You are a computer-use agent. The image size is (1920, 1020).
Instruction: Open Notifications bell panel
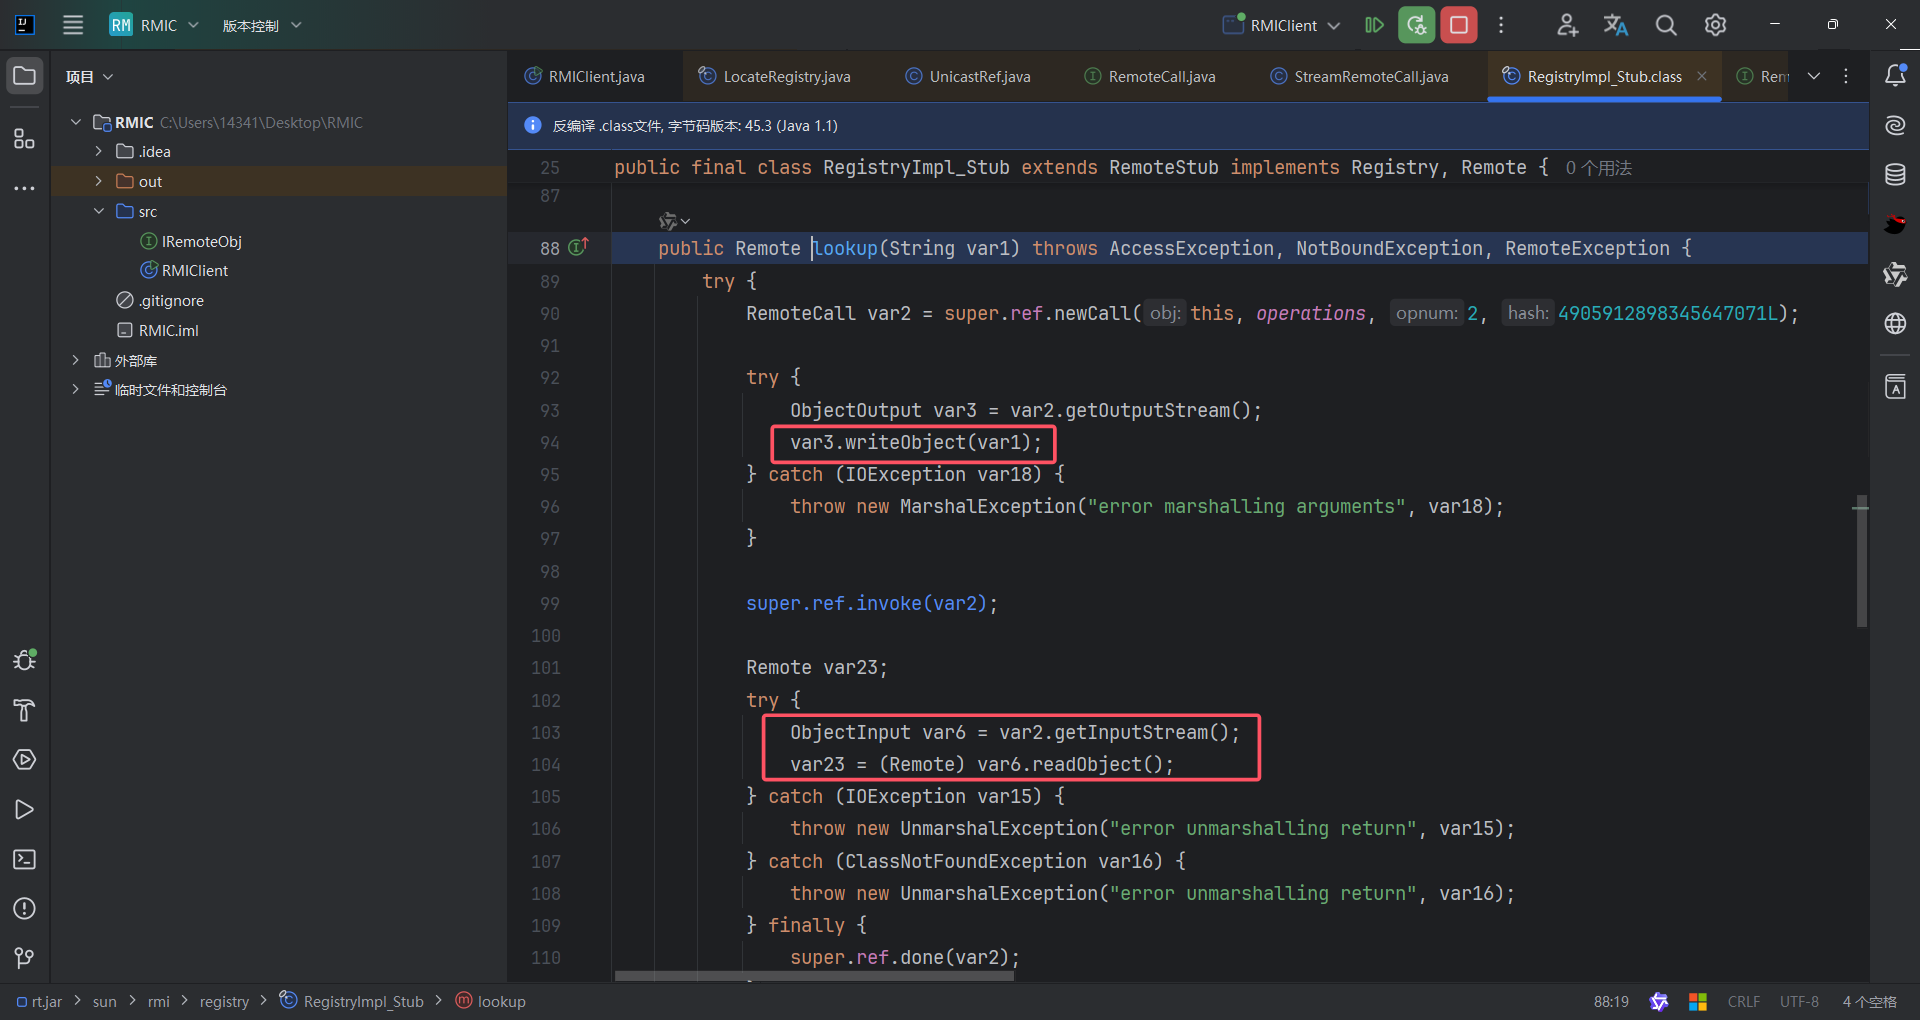(x=1895, y=76)
